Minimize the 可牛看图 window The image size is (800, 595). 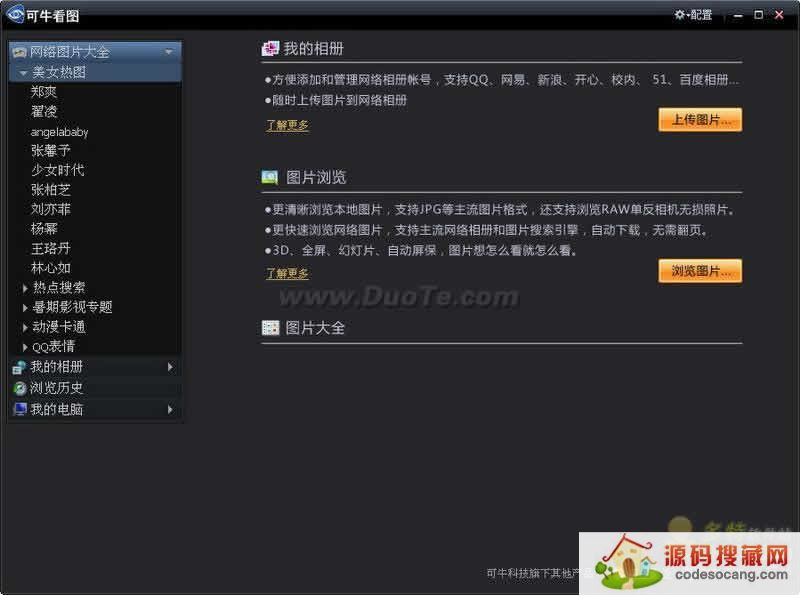[x=738, y=15]
